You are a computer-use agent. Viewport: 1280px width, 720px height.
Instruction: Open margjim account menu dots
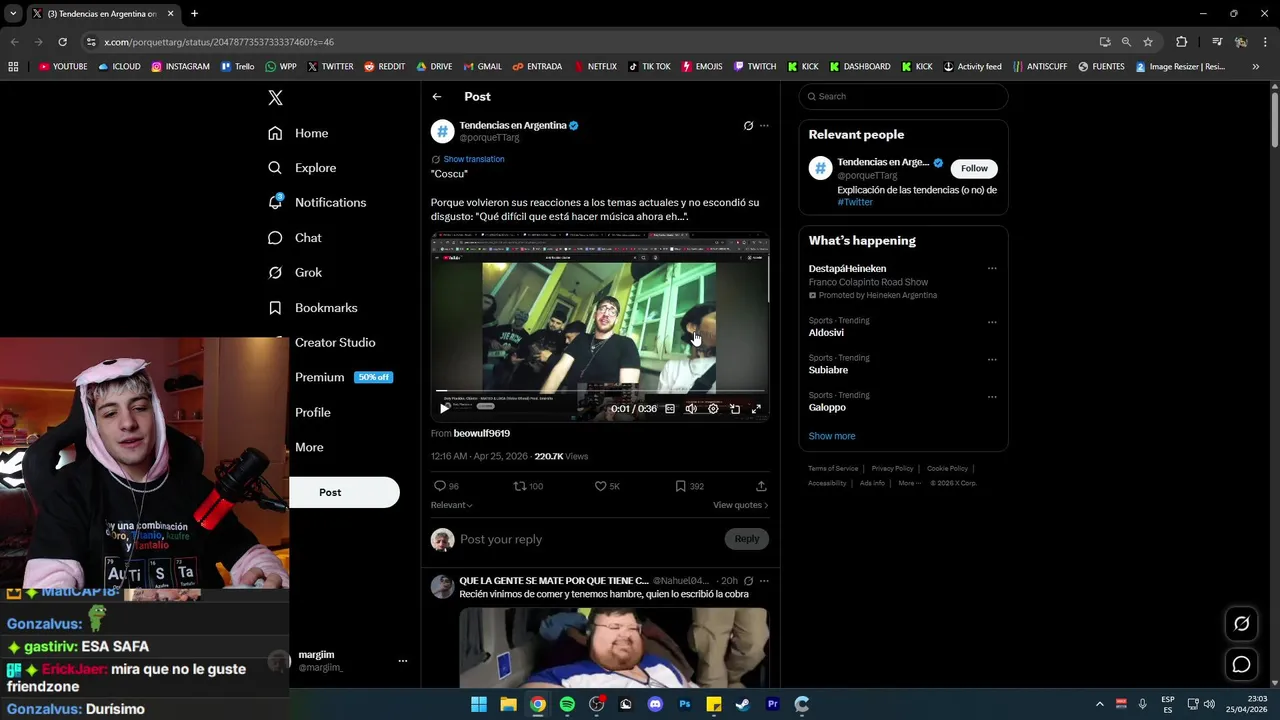(x=403, y=661)
